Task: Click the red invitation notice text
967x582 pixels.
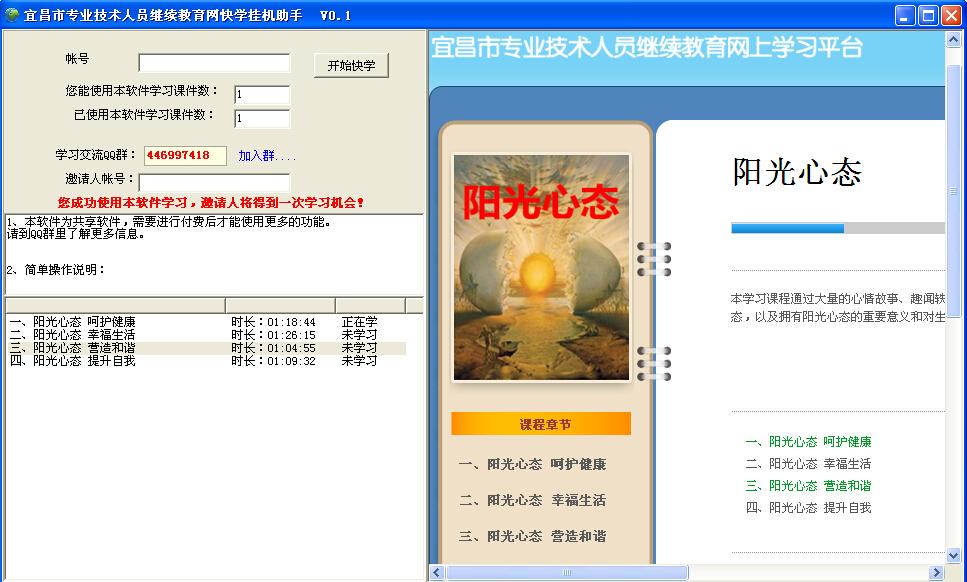Action: 211,202
